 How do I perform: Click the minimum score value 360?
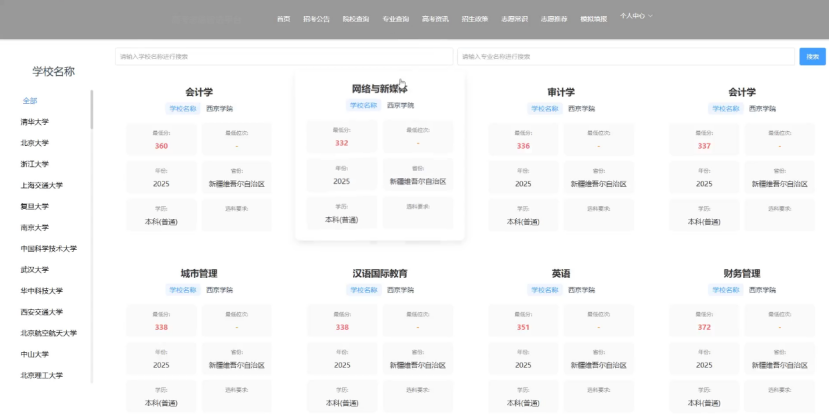(161, 146)
